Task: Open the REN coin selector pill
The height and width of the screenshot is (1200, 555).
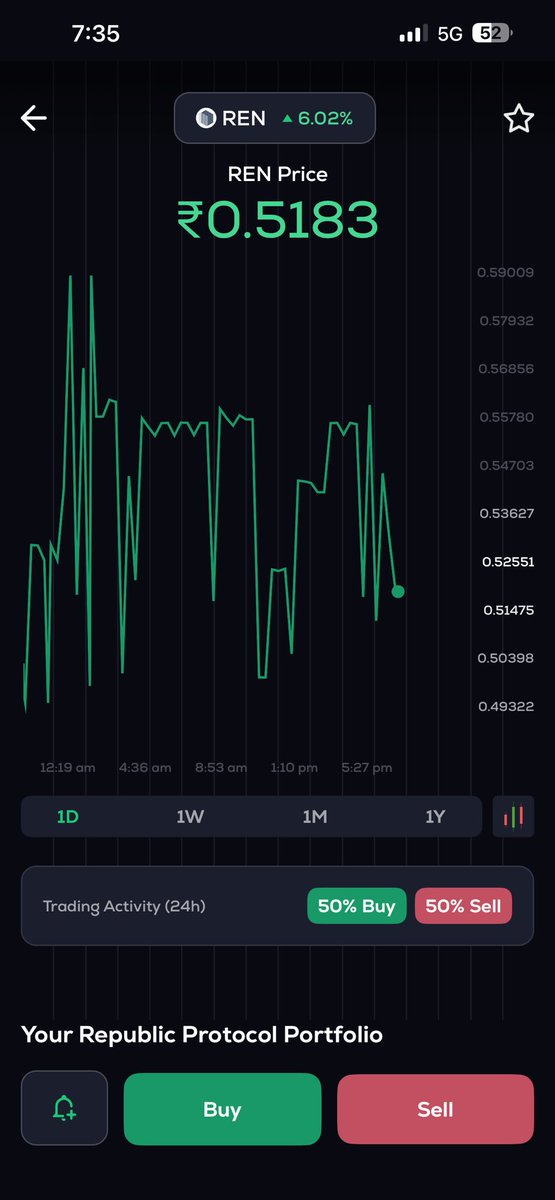Action: tap(275, 118)
